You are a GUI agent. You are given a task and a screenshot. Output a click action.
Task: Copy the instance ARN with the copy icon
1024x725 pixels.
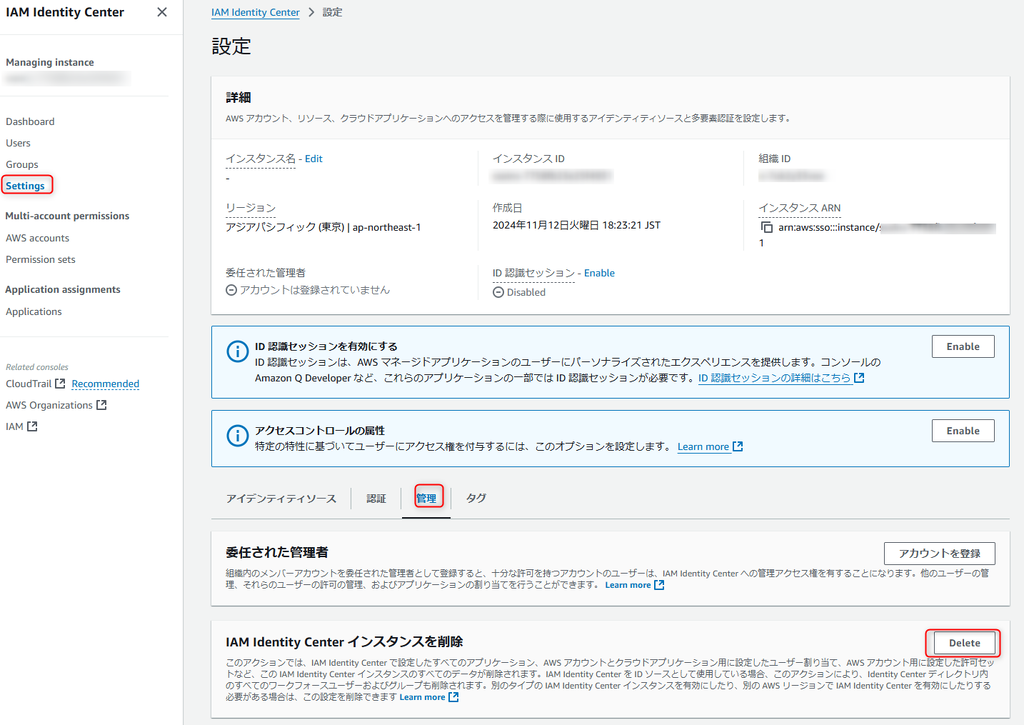tap(767, 227)
